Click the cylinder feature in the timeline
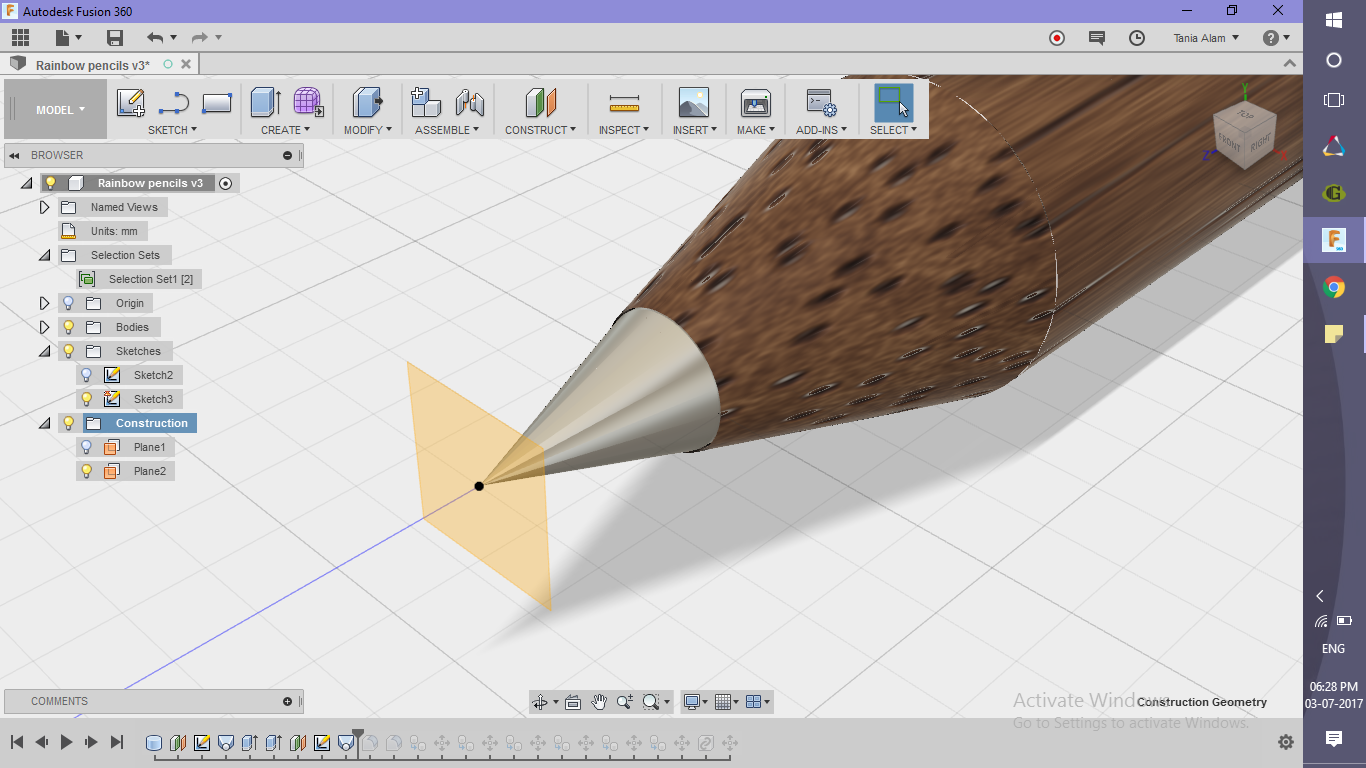 [x=154, y=743]
